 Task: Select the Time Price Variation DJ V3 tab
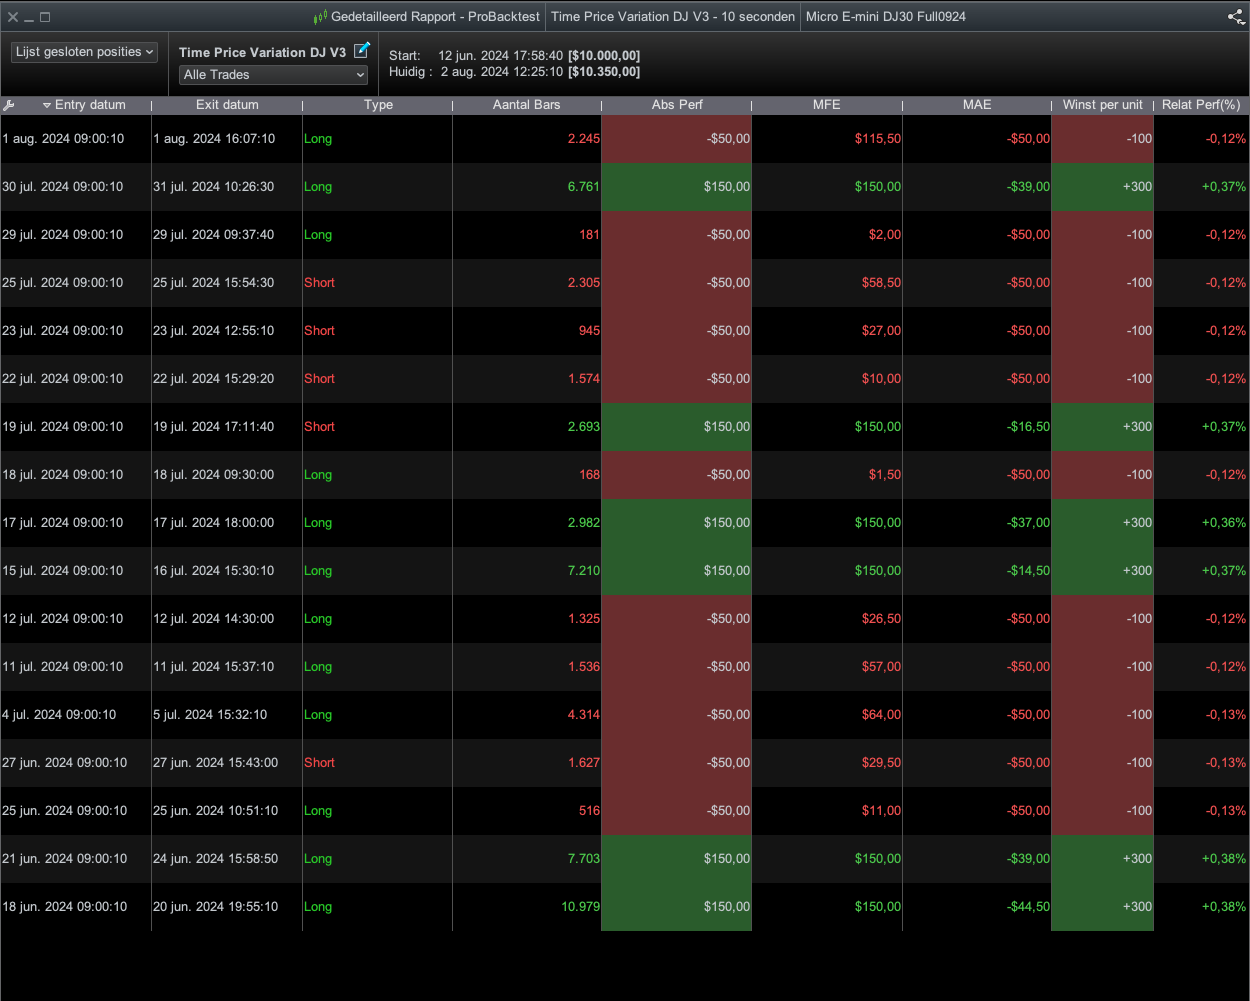[673, 17]
